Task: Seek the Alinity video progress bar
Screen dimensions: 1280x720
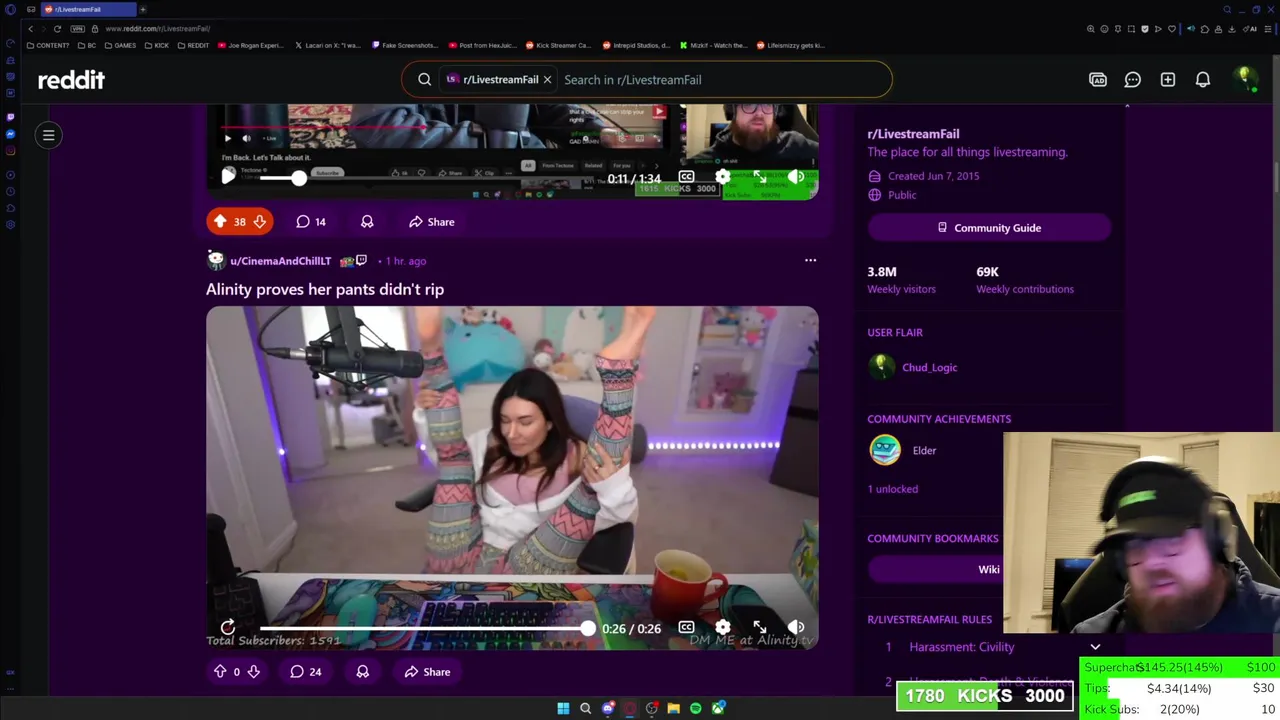Action: point(423,628)
